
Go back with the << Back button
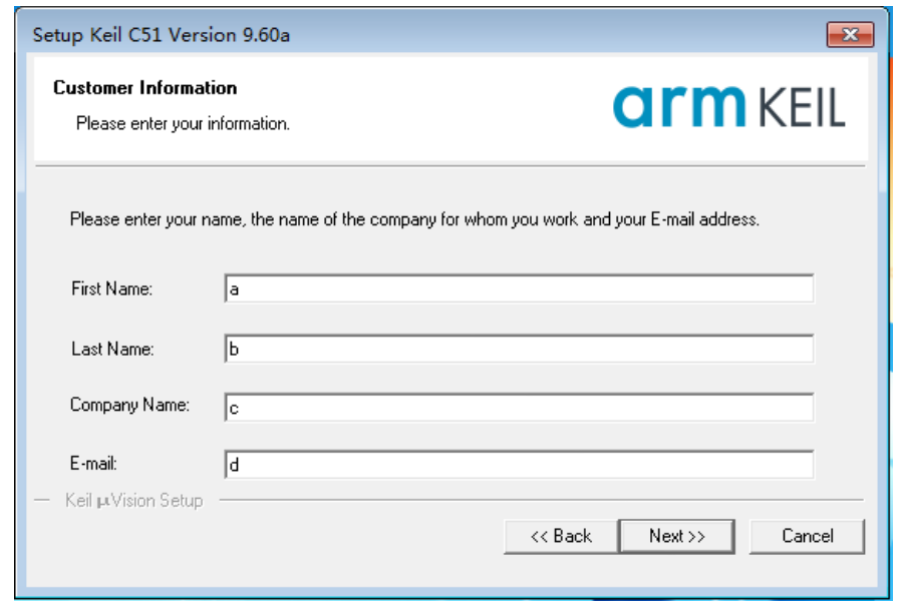tap(561, 536)
